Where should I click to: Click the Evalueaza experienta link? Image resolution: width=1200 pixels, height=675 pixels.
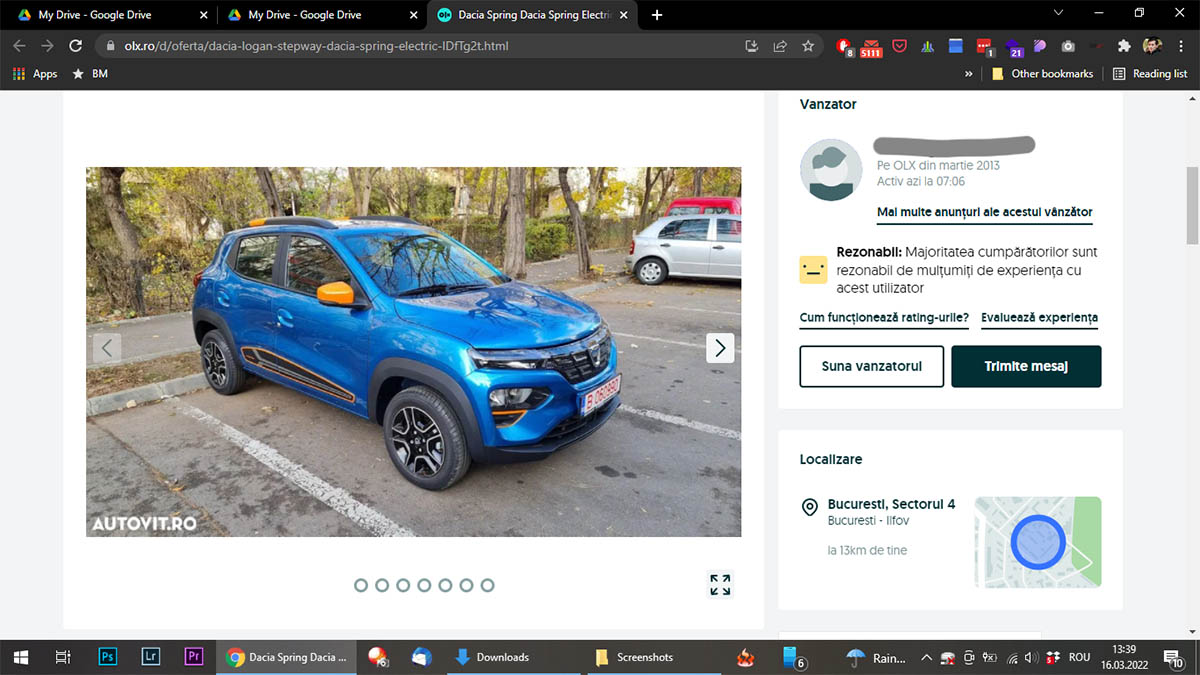click(x=1039, y=318)
